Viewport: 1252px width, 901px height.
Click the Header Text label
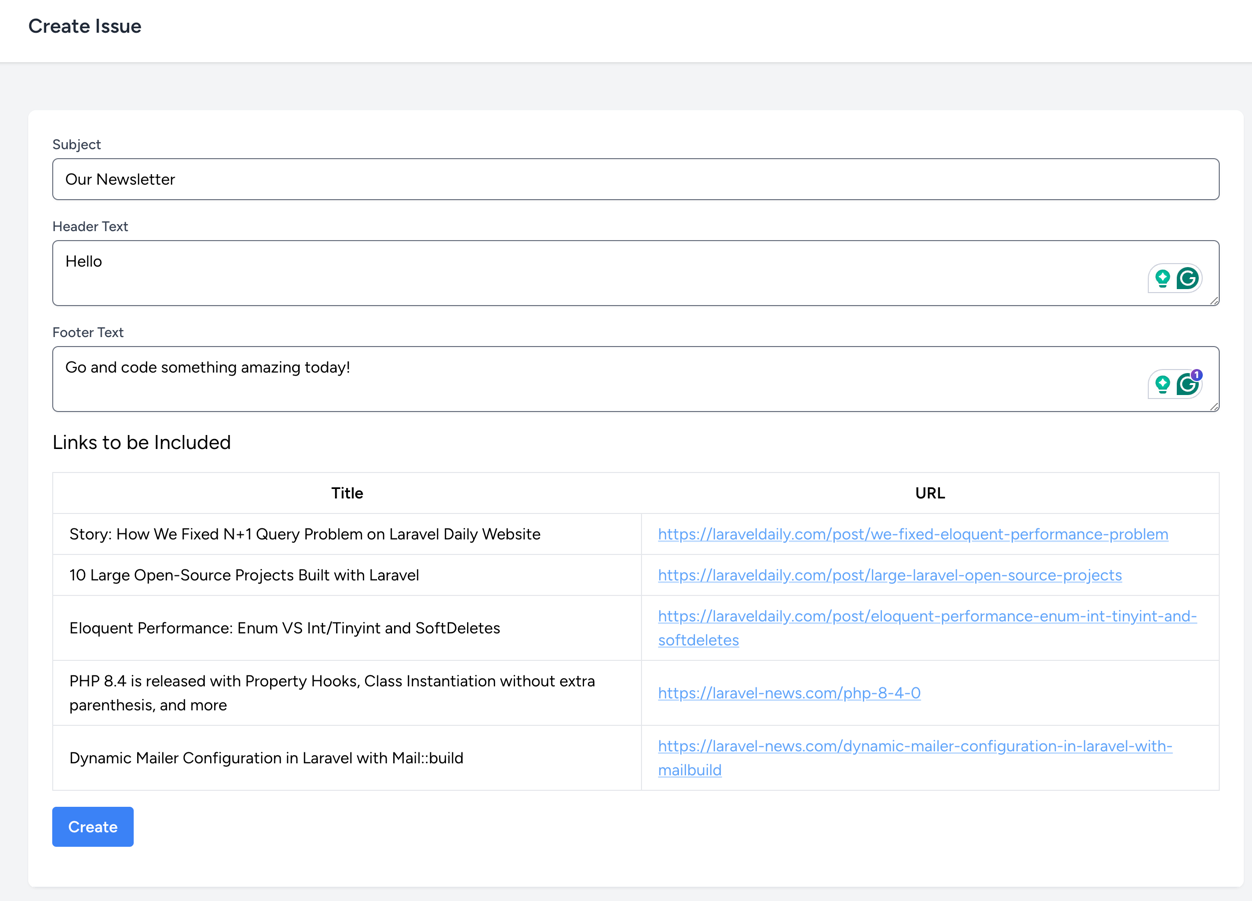pos(90,226)
